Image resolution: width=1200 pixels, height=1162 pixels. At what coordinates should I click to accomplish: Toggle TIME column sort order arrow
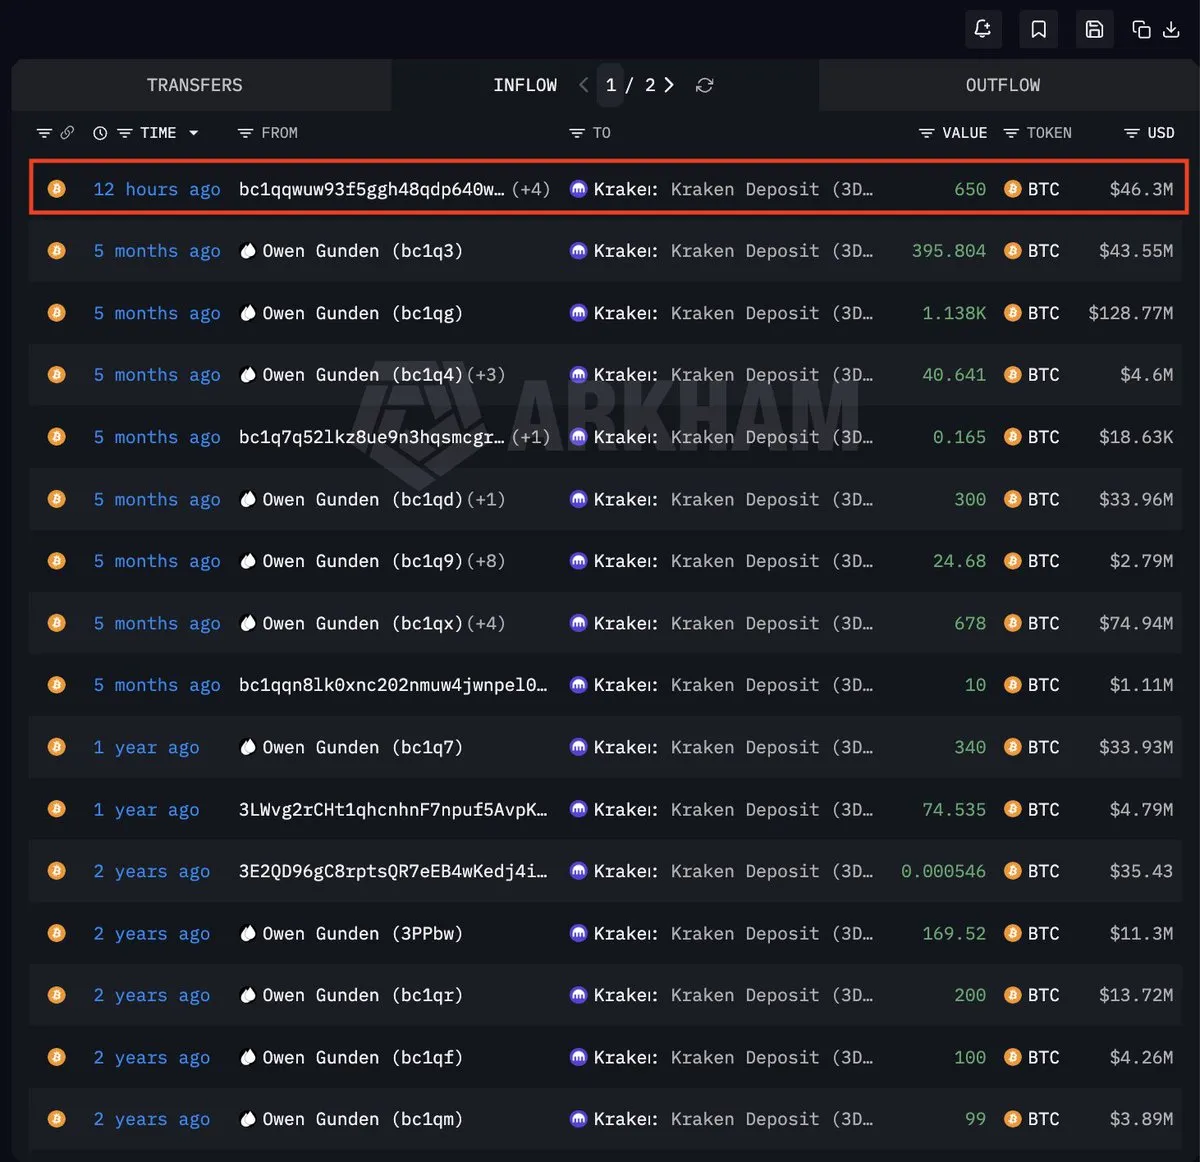194,133
